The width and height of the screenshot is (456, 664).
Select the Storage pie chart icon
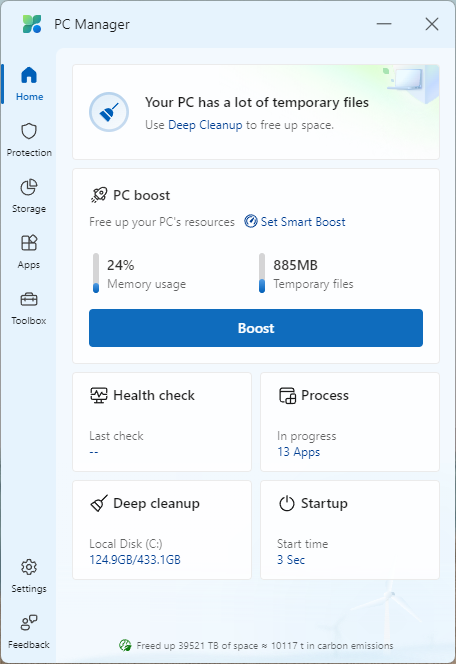pos(29,187)
